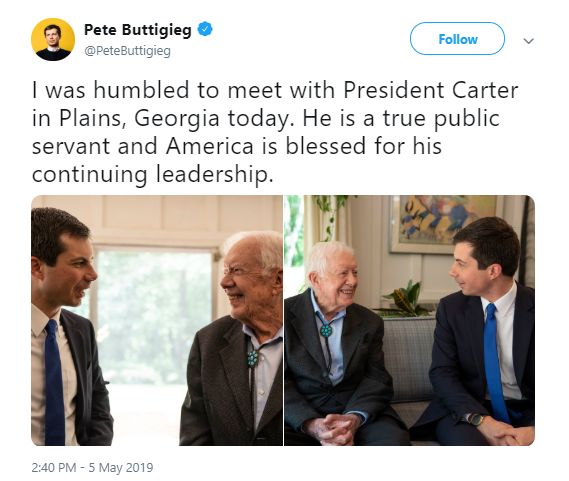Open the Pete Buttigieg display name link
The height and width of the screenshot is (481, 569).
tap(138, 30)
